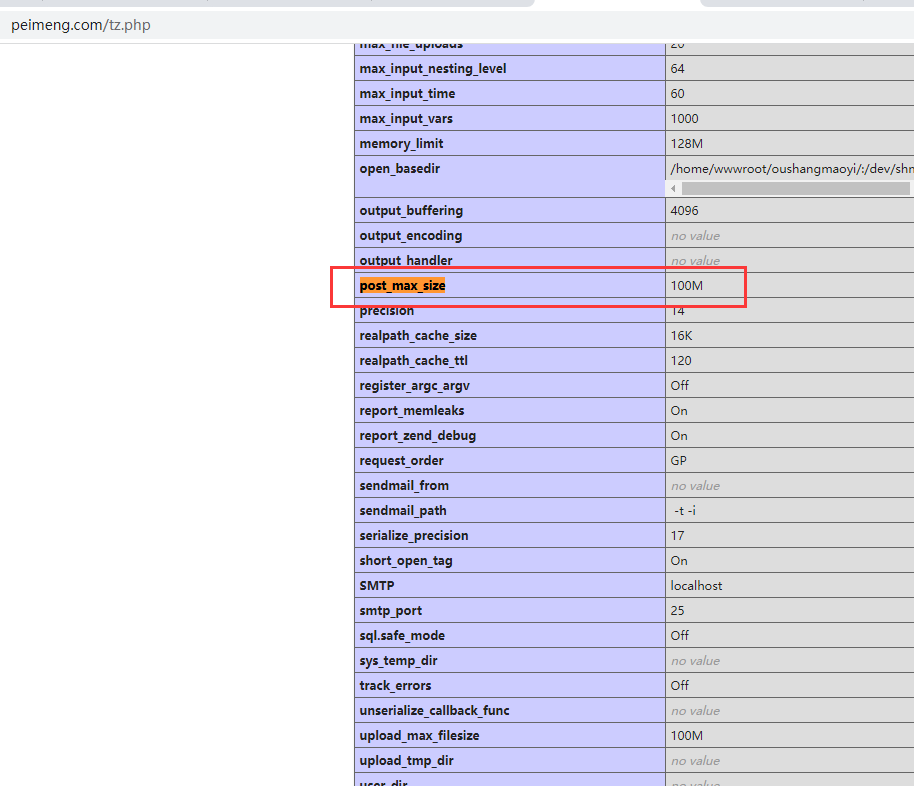Click the max_input_vars row label

[406, 119]
